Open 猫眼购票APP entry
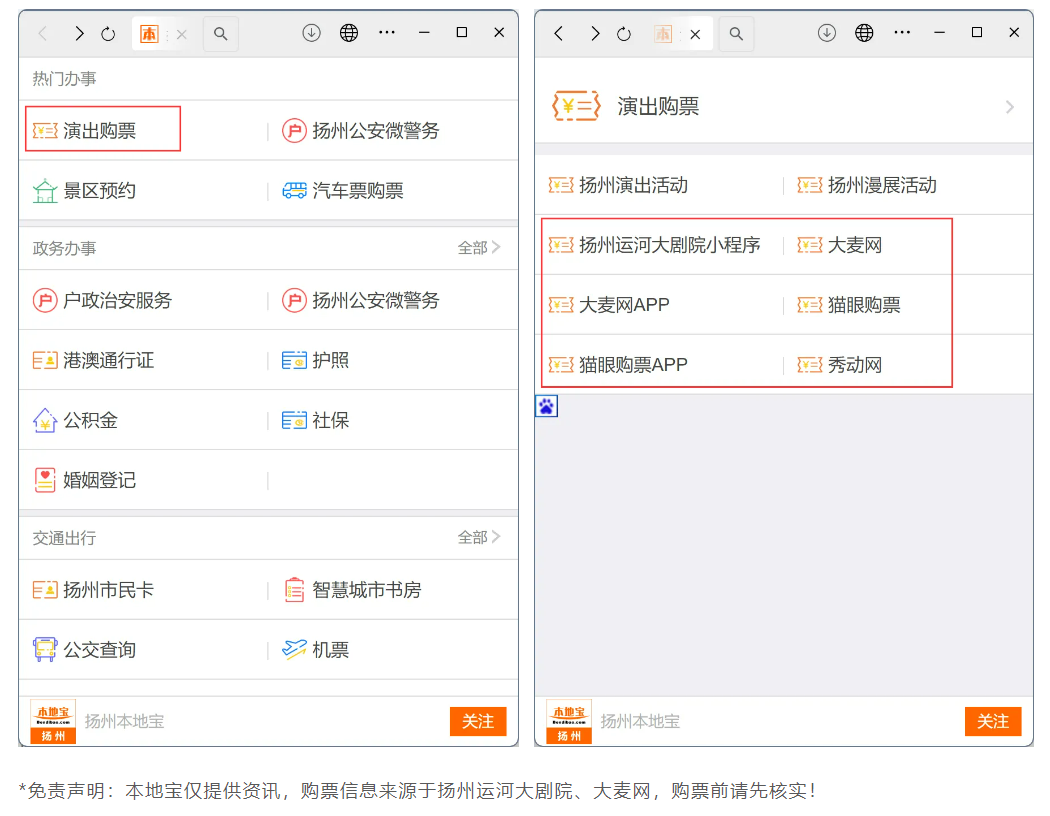Viewport: 1050px width, 816px height. click(618, 365)
